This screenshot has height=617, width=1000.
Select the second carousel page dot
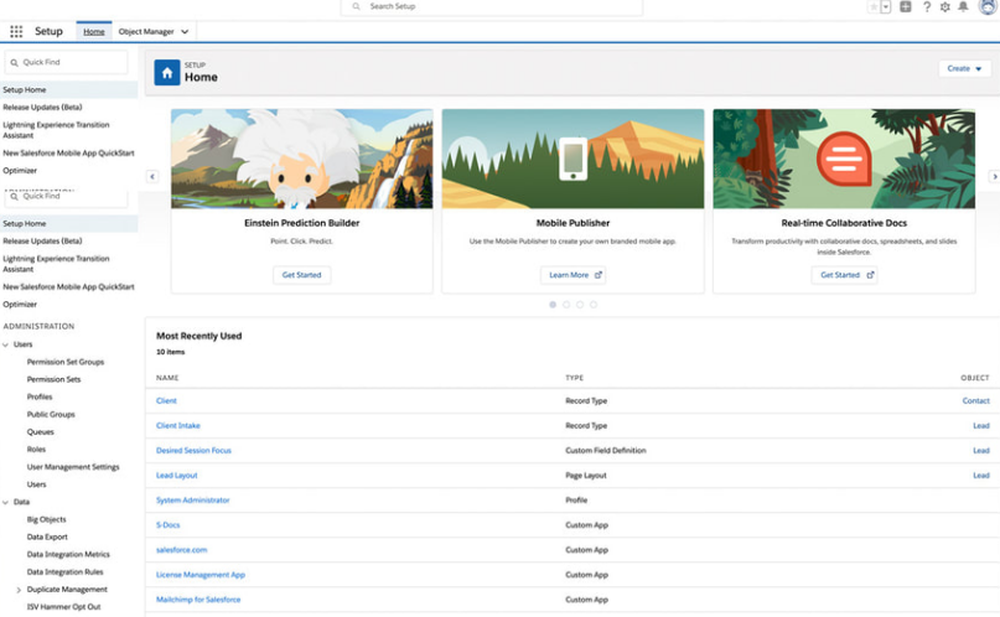click(566, 304)
